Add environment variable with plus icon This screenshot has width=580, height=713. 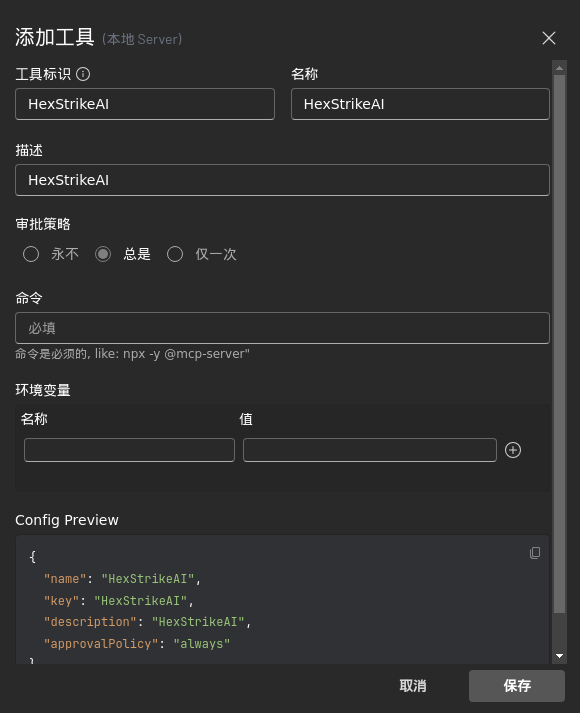click(513, 450)
